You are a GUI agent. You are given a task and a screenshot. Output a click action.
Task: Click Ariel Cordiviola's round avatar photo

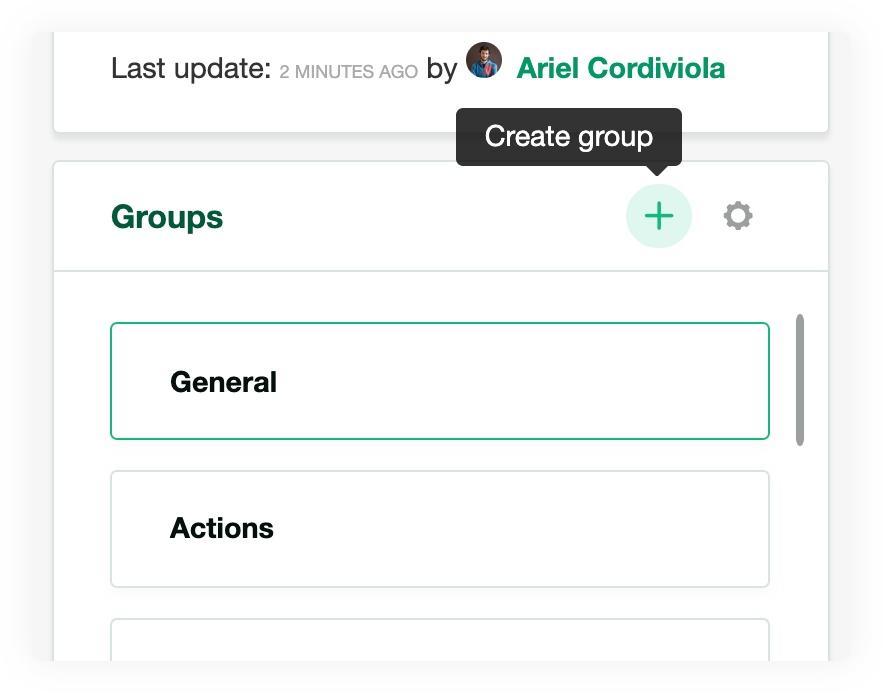tap(484, 60)
